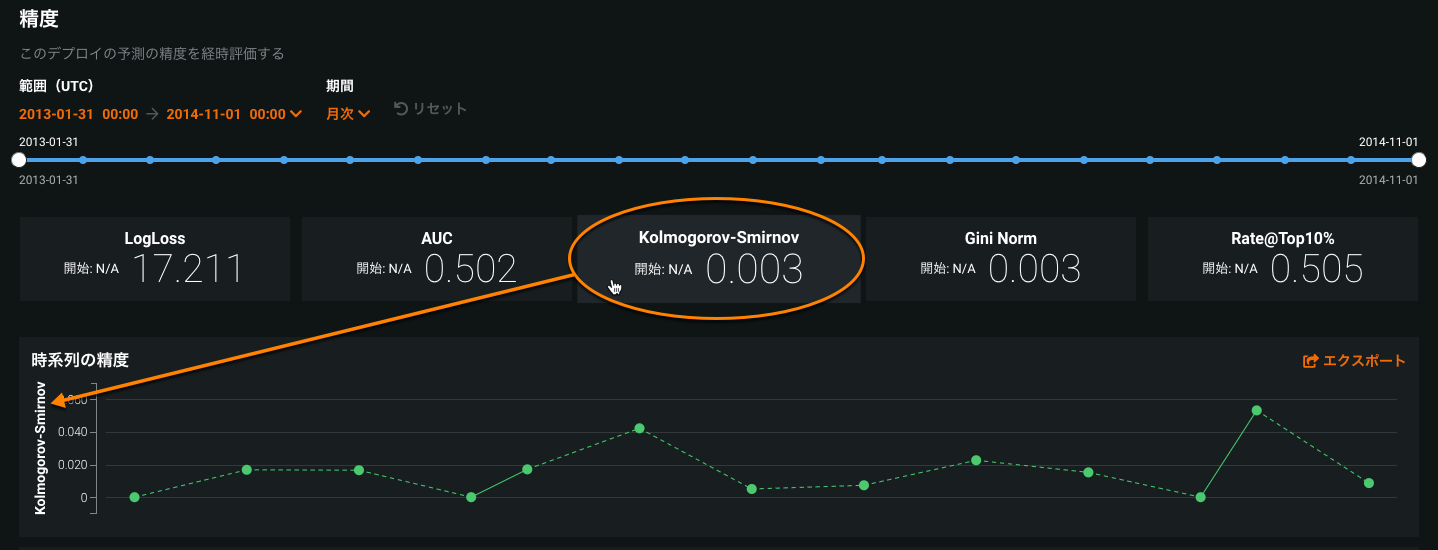The image size is (1438, 550).
Task: Click the start date 2013-01-31 00:00
Action: 78,114
